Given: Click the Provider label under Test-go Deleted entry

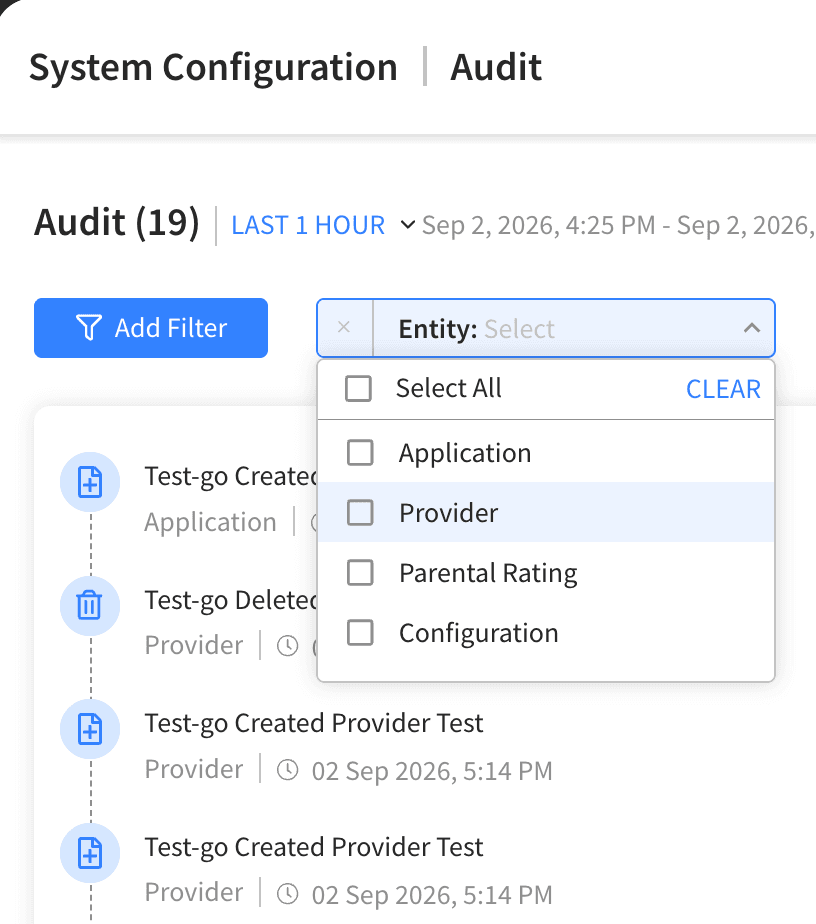Looking at the screenshot, I should coord(194,645).
